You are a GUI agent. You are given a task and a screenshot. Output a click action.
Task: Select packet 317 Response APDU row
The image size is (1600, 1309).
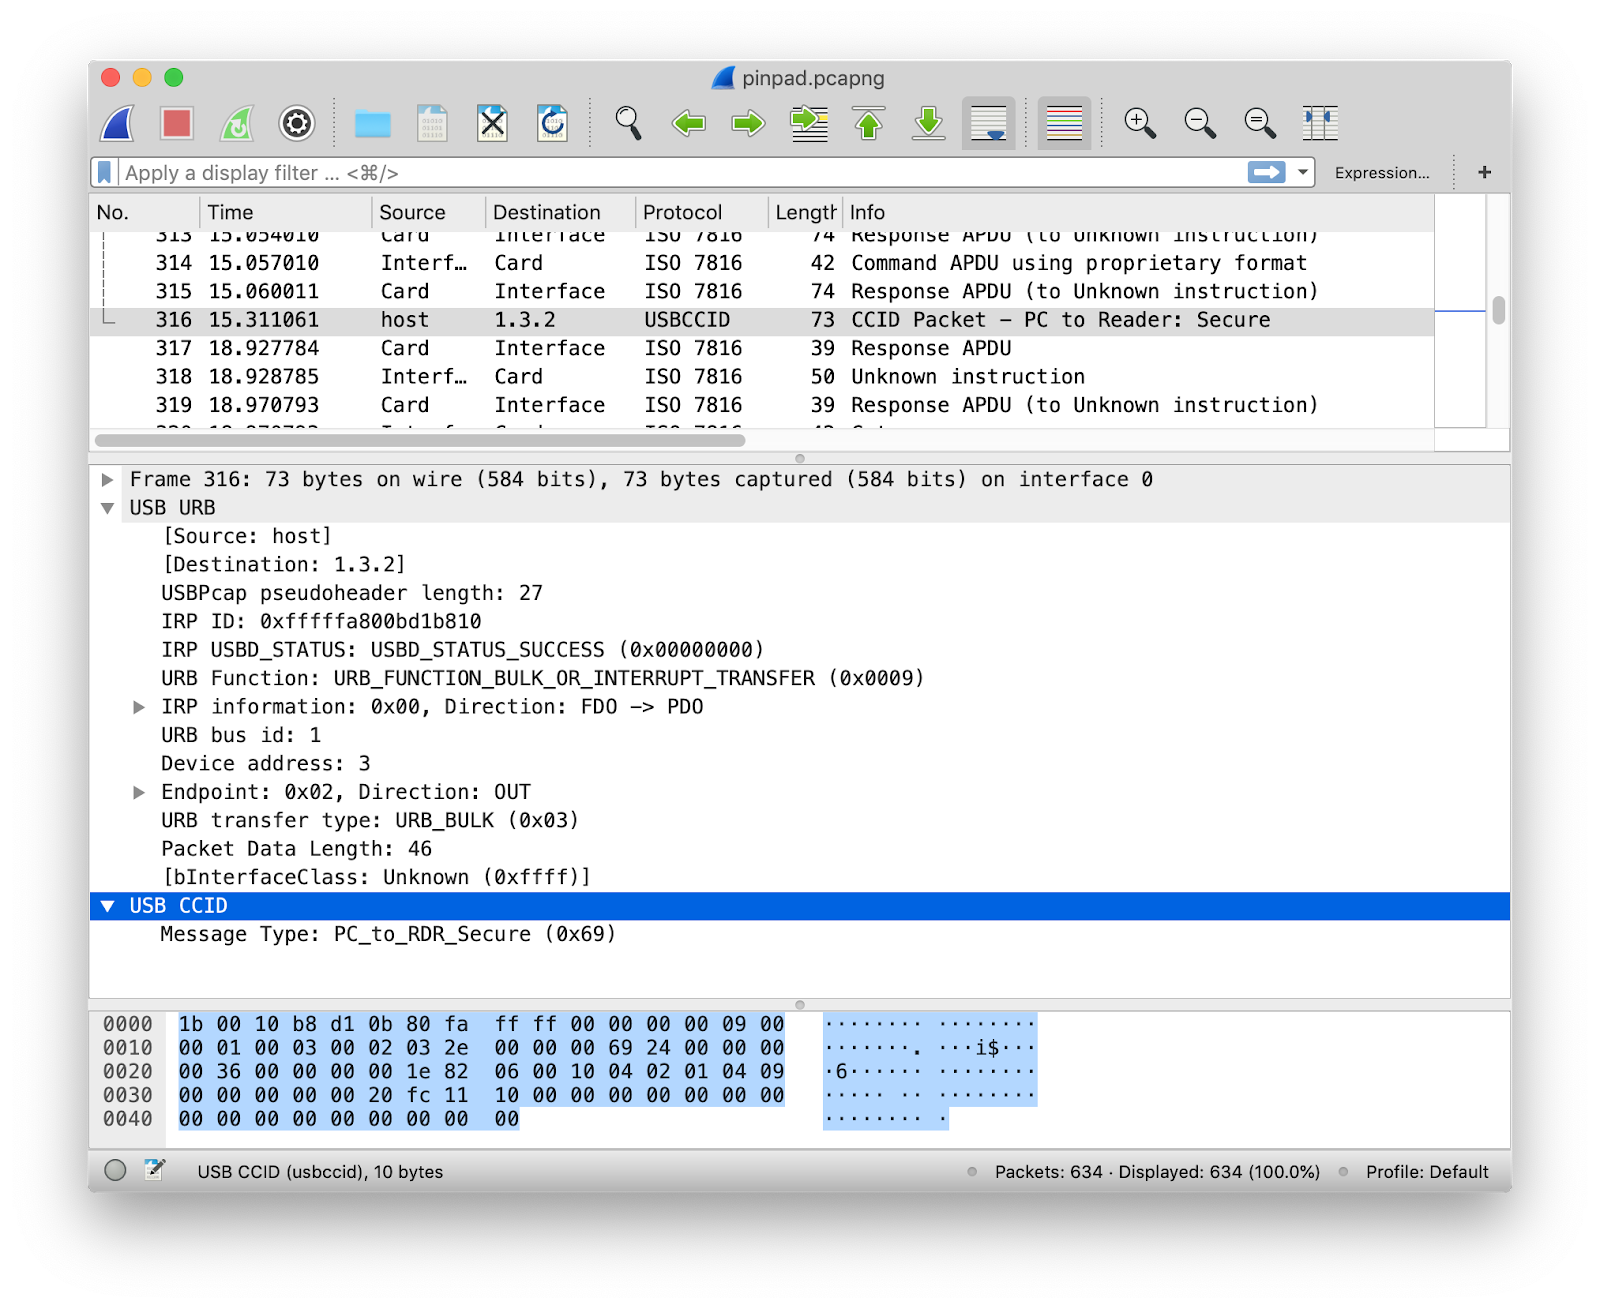point(762,348)
